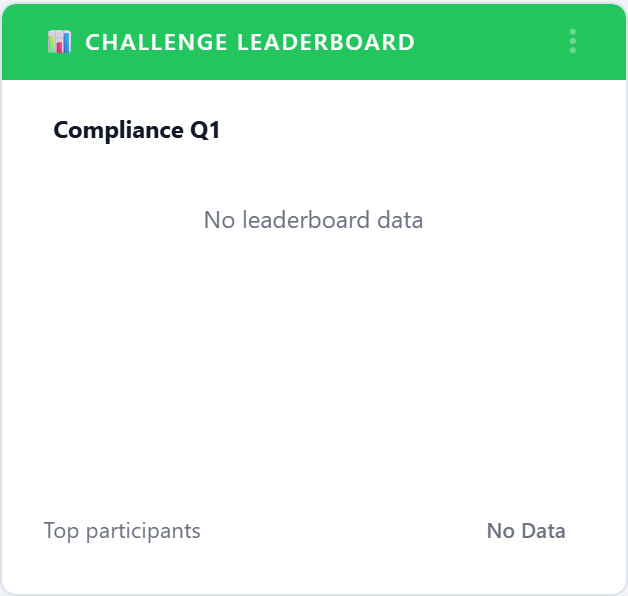This screenshot has height=596, width=628.
Task: Click the empty-state text in card center
Action: click(313, 220)
